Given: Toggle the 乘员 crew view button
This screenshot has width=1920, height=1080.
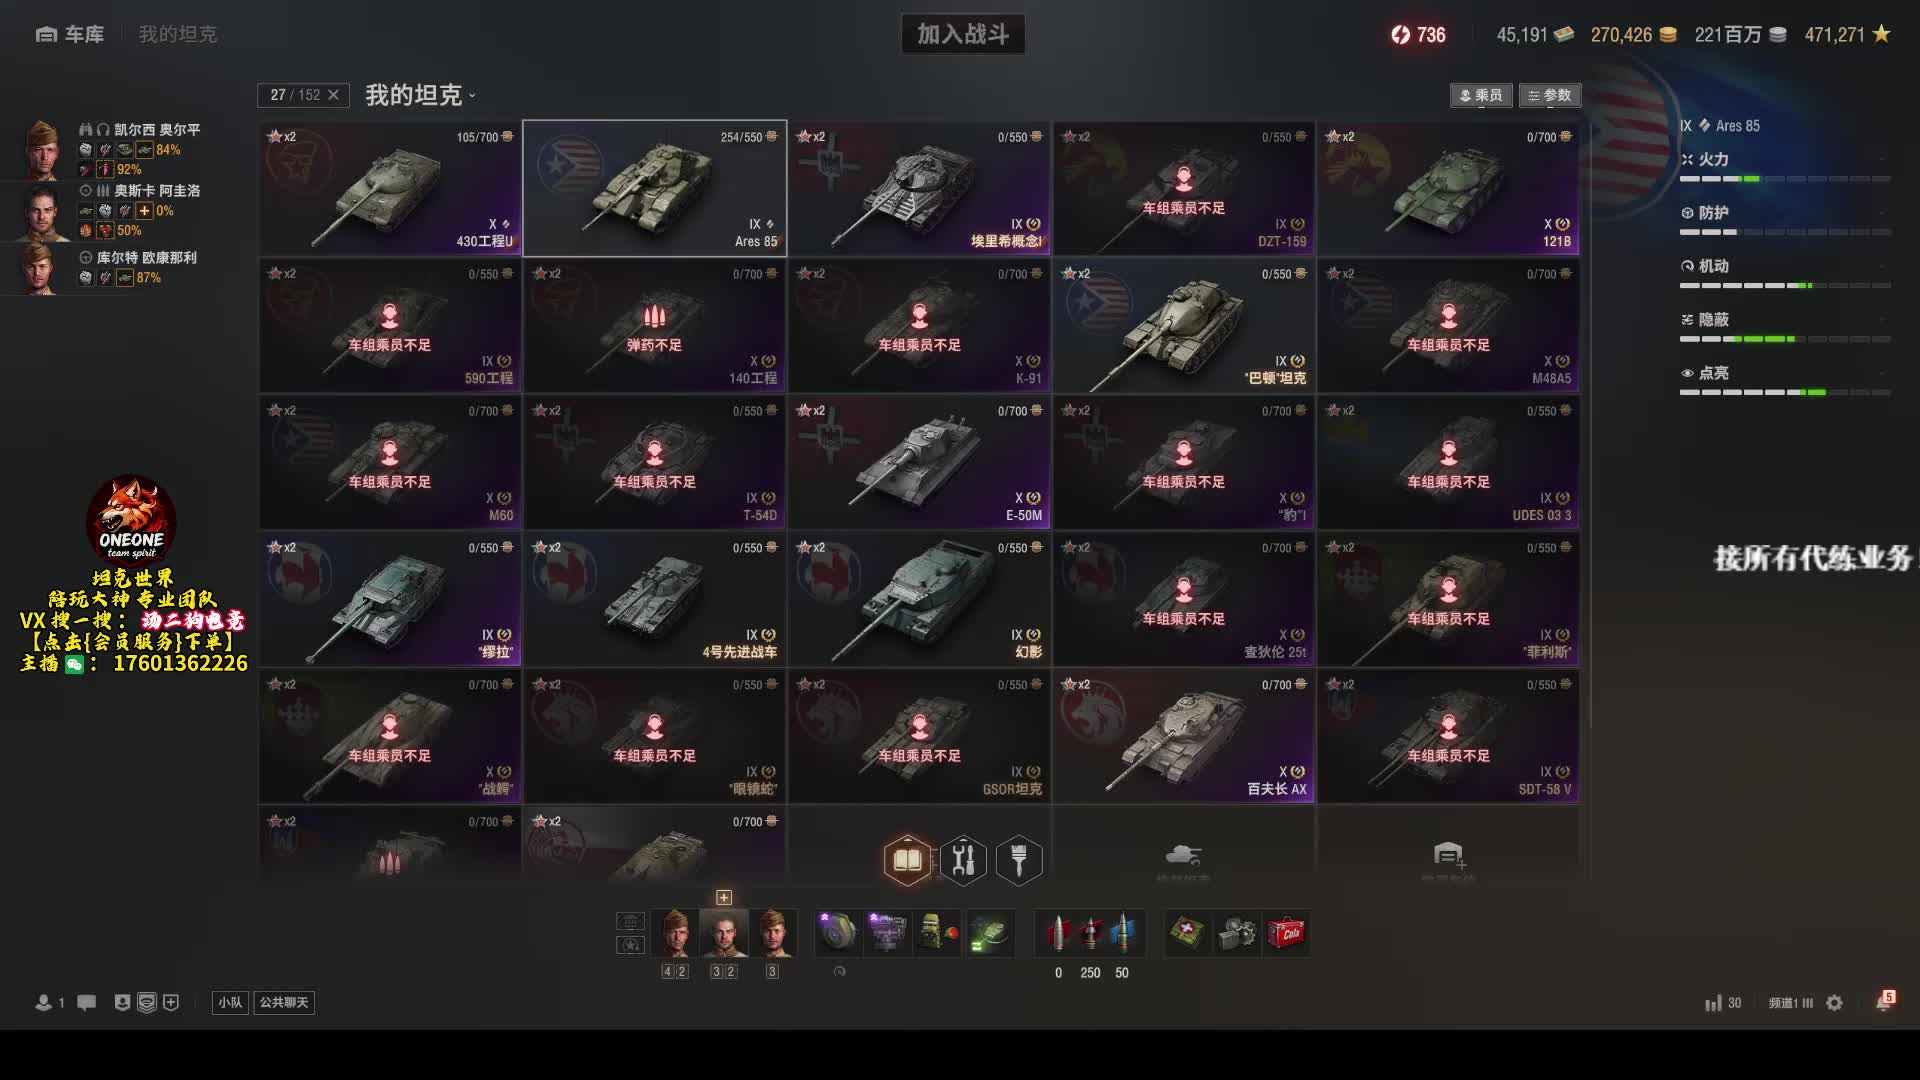Looking at the screenshot, I should (x=1481, y=95).
